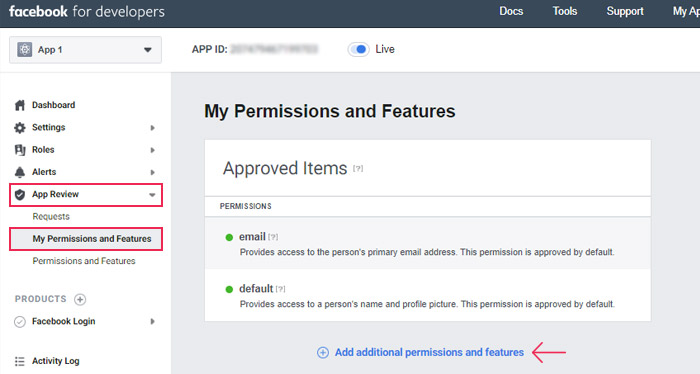Click the Alerts bell icon
This screenshot has height=374, width=700.
pos(20,172)
